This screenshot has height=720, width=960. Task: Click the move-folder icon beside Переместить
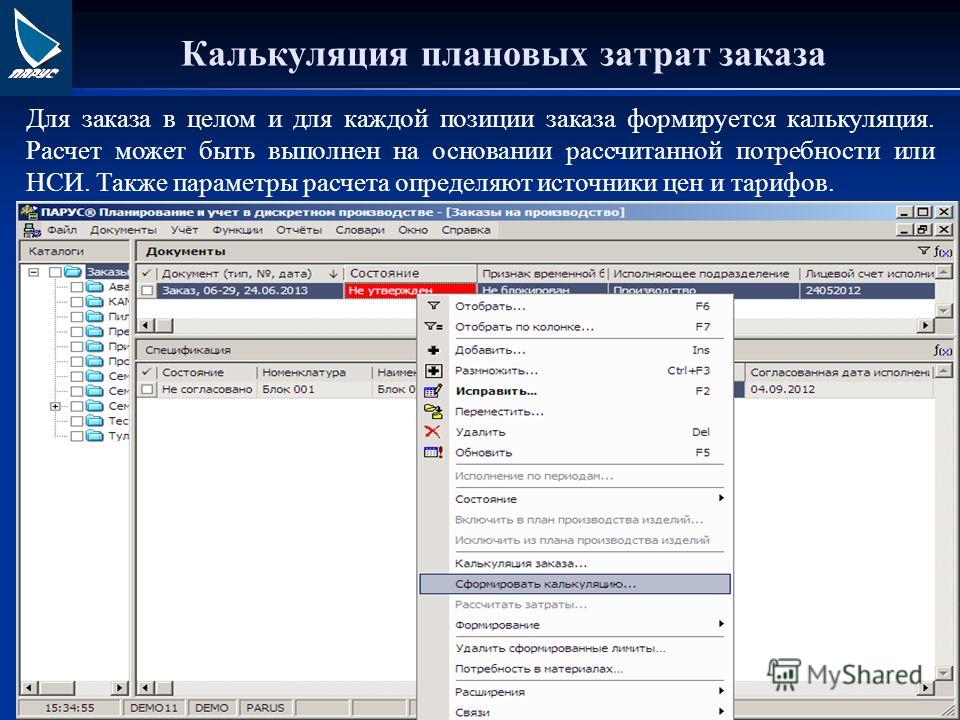coord(433,411)
